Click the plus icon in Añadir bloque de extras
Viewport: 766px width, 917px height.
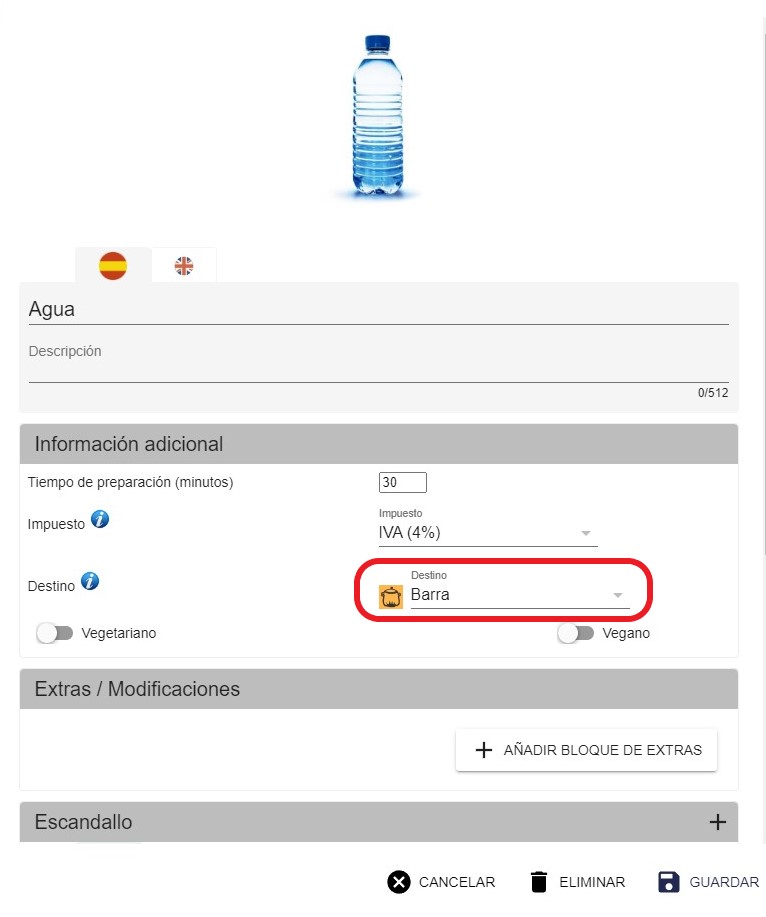(x=484, y=750)
